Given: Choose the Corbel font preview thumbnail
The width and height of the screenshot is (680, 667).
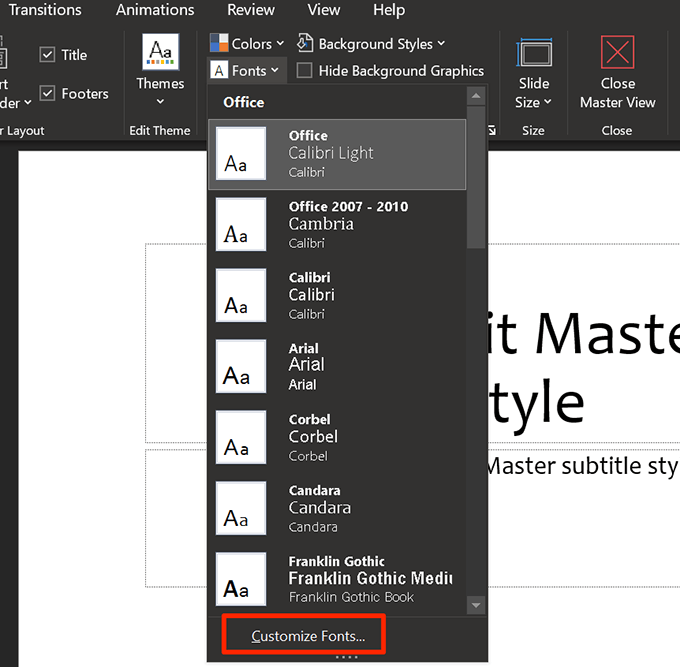Looking at the screenshot, I should [241, 437].
